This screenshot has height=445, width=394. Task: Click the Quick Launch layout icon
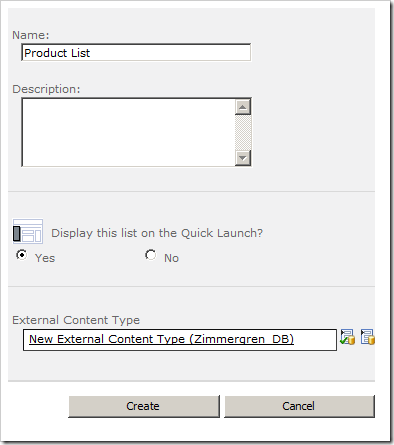(x=28, y=231)
